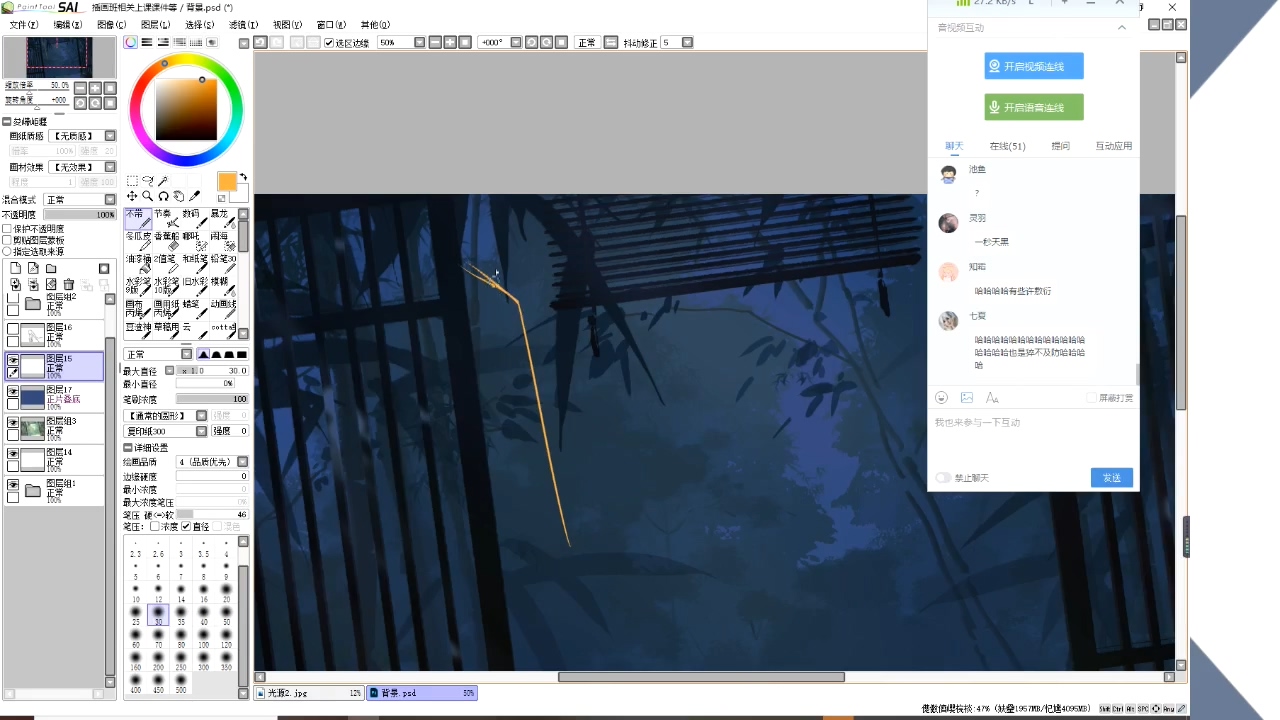1280x720 pixels.
Task: Switch the color panel to color wheel
Action: [x=131, y=42]
